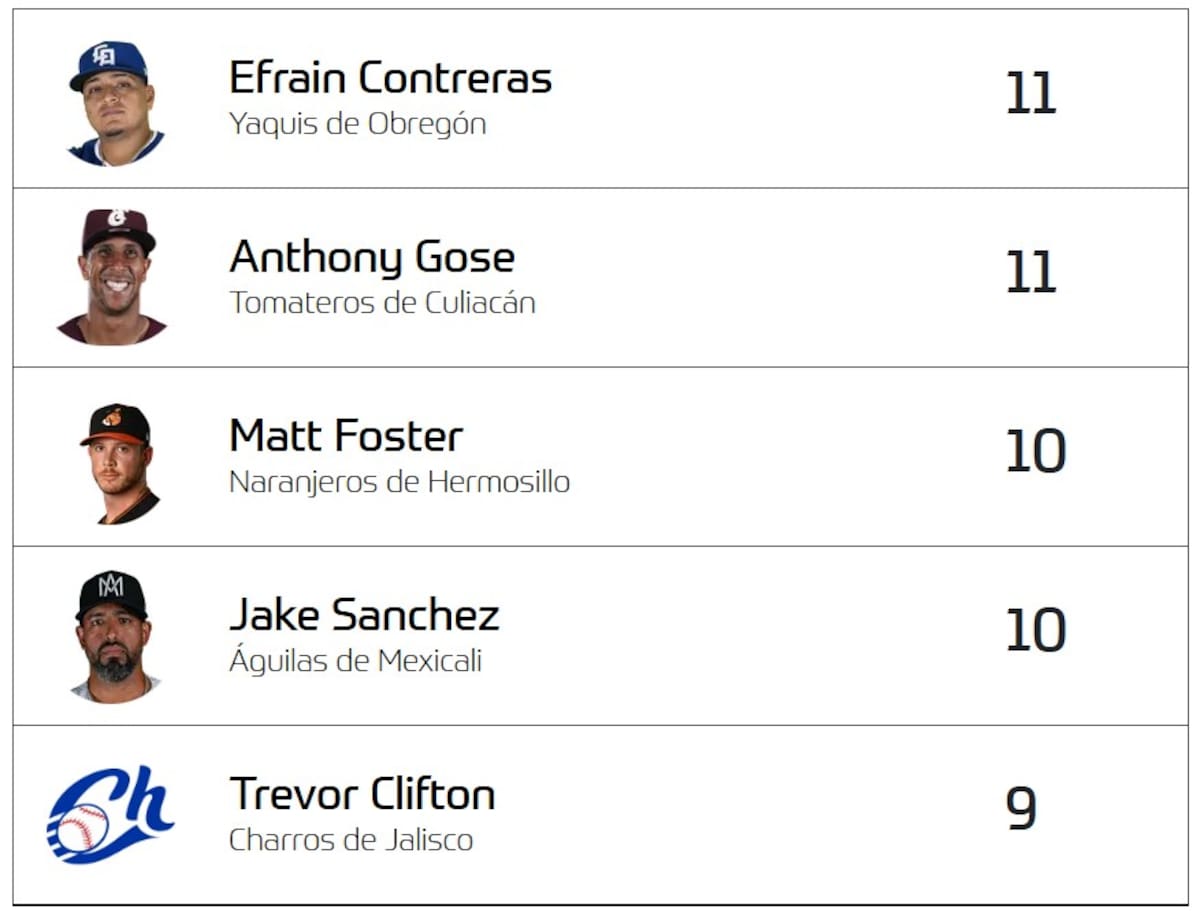Click Jake Sanchez stat value 10

1035,631
